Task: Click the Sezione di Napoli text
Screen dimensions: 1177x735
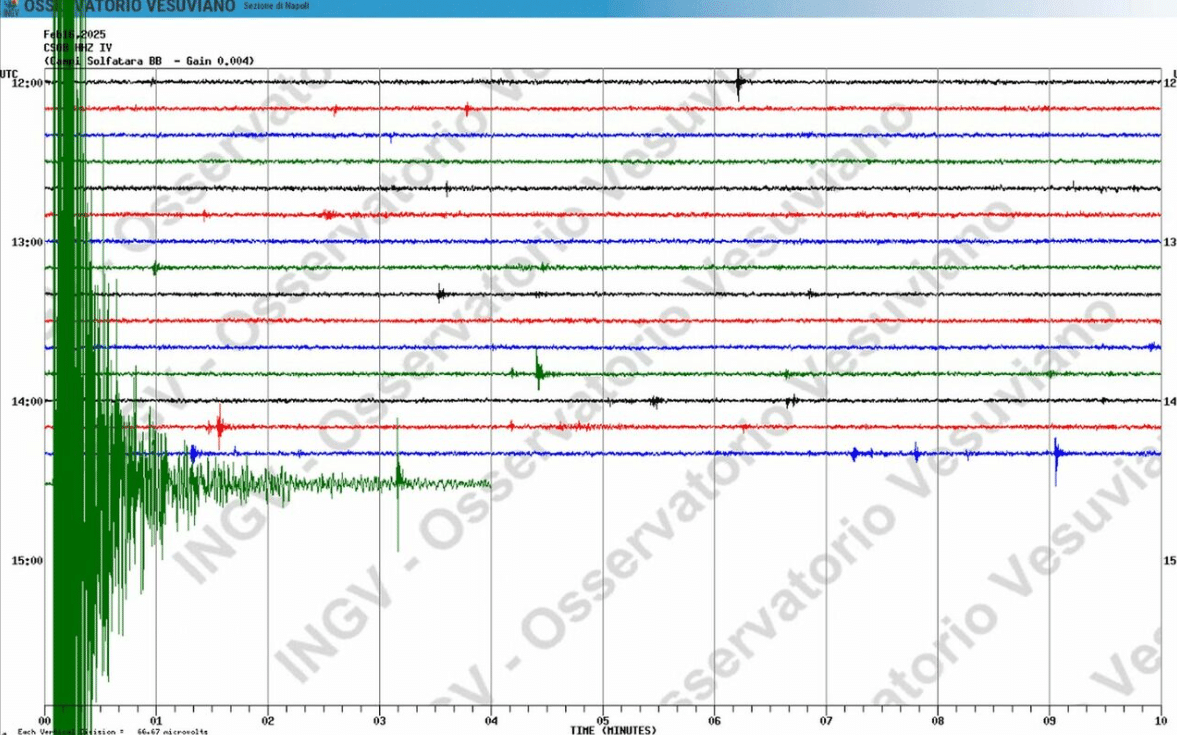Action: pos(278,7)
